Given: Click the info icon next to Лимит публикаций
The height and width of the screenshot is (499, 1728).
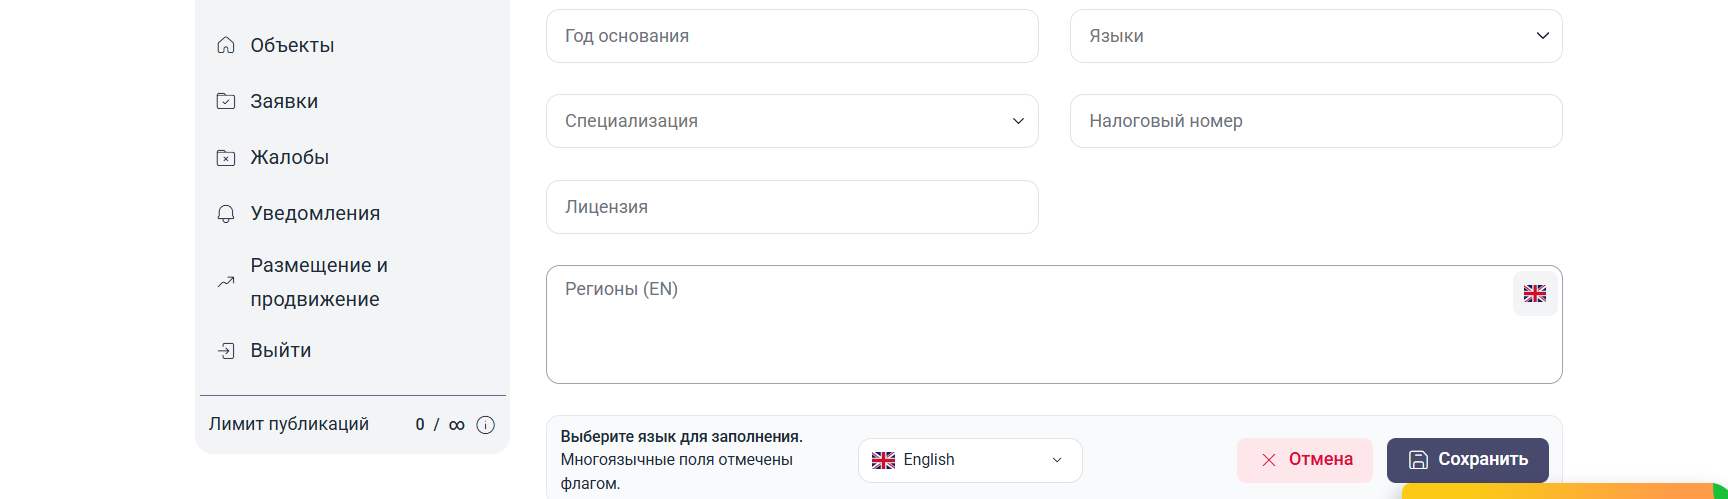Looking at the screenshot, I should [485, 425].
